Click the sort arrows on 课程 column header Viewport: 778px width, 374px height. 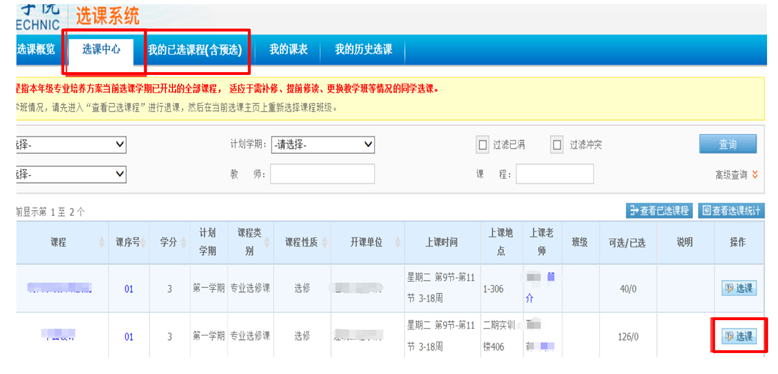tap(102, 243)
